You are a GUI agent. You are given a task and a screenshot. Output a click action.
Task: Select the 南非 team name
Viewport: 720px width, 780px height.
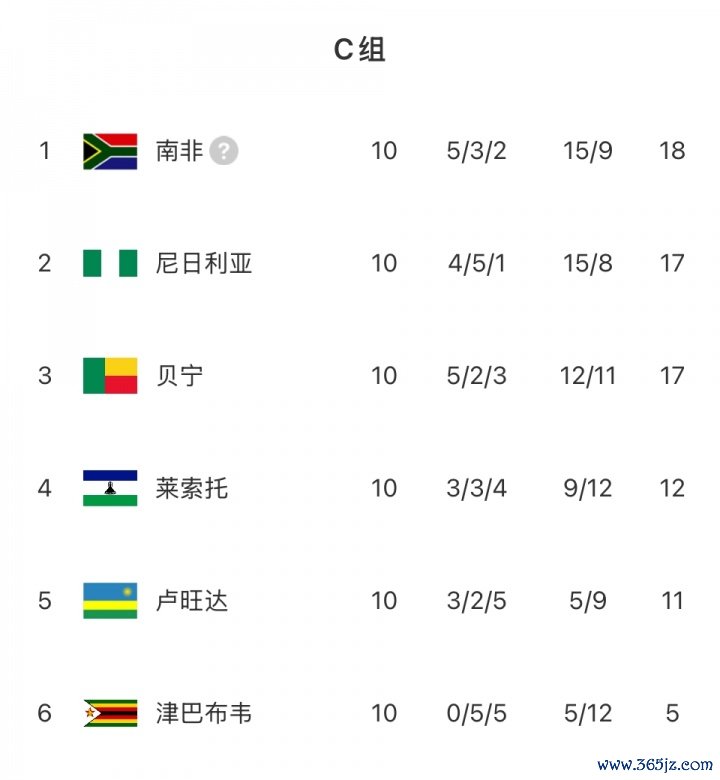[x=180, y=151]
